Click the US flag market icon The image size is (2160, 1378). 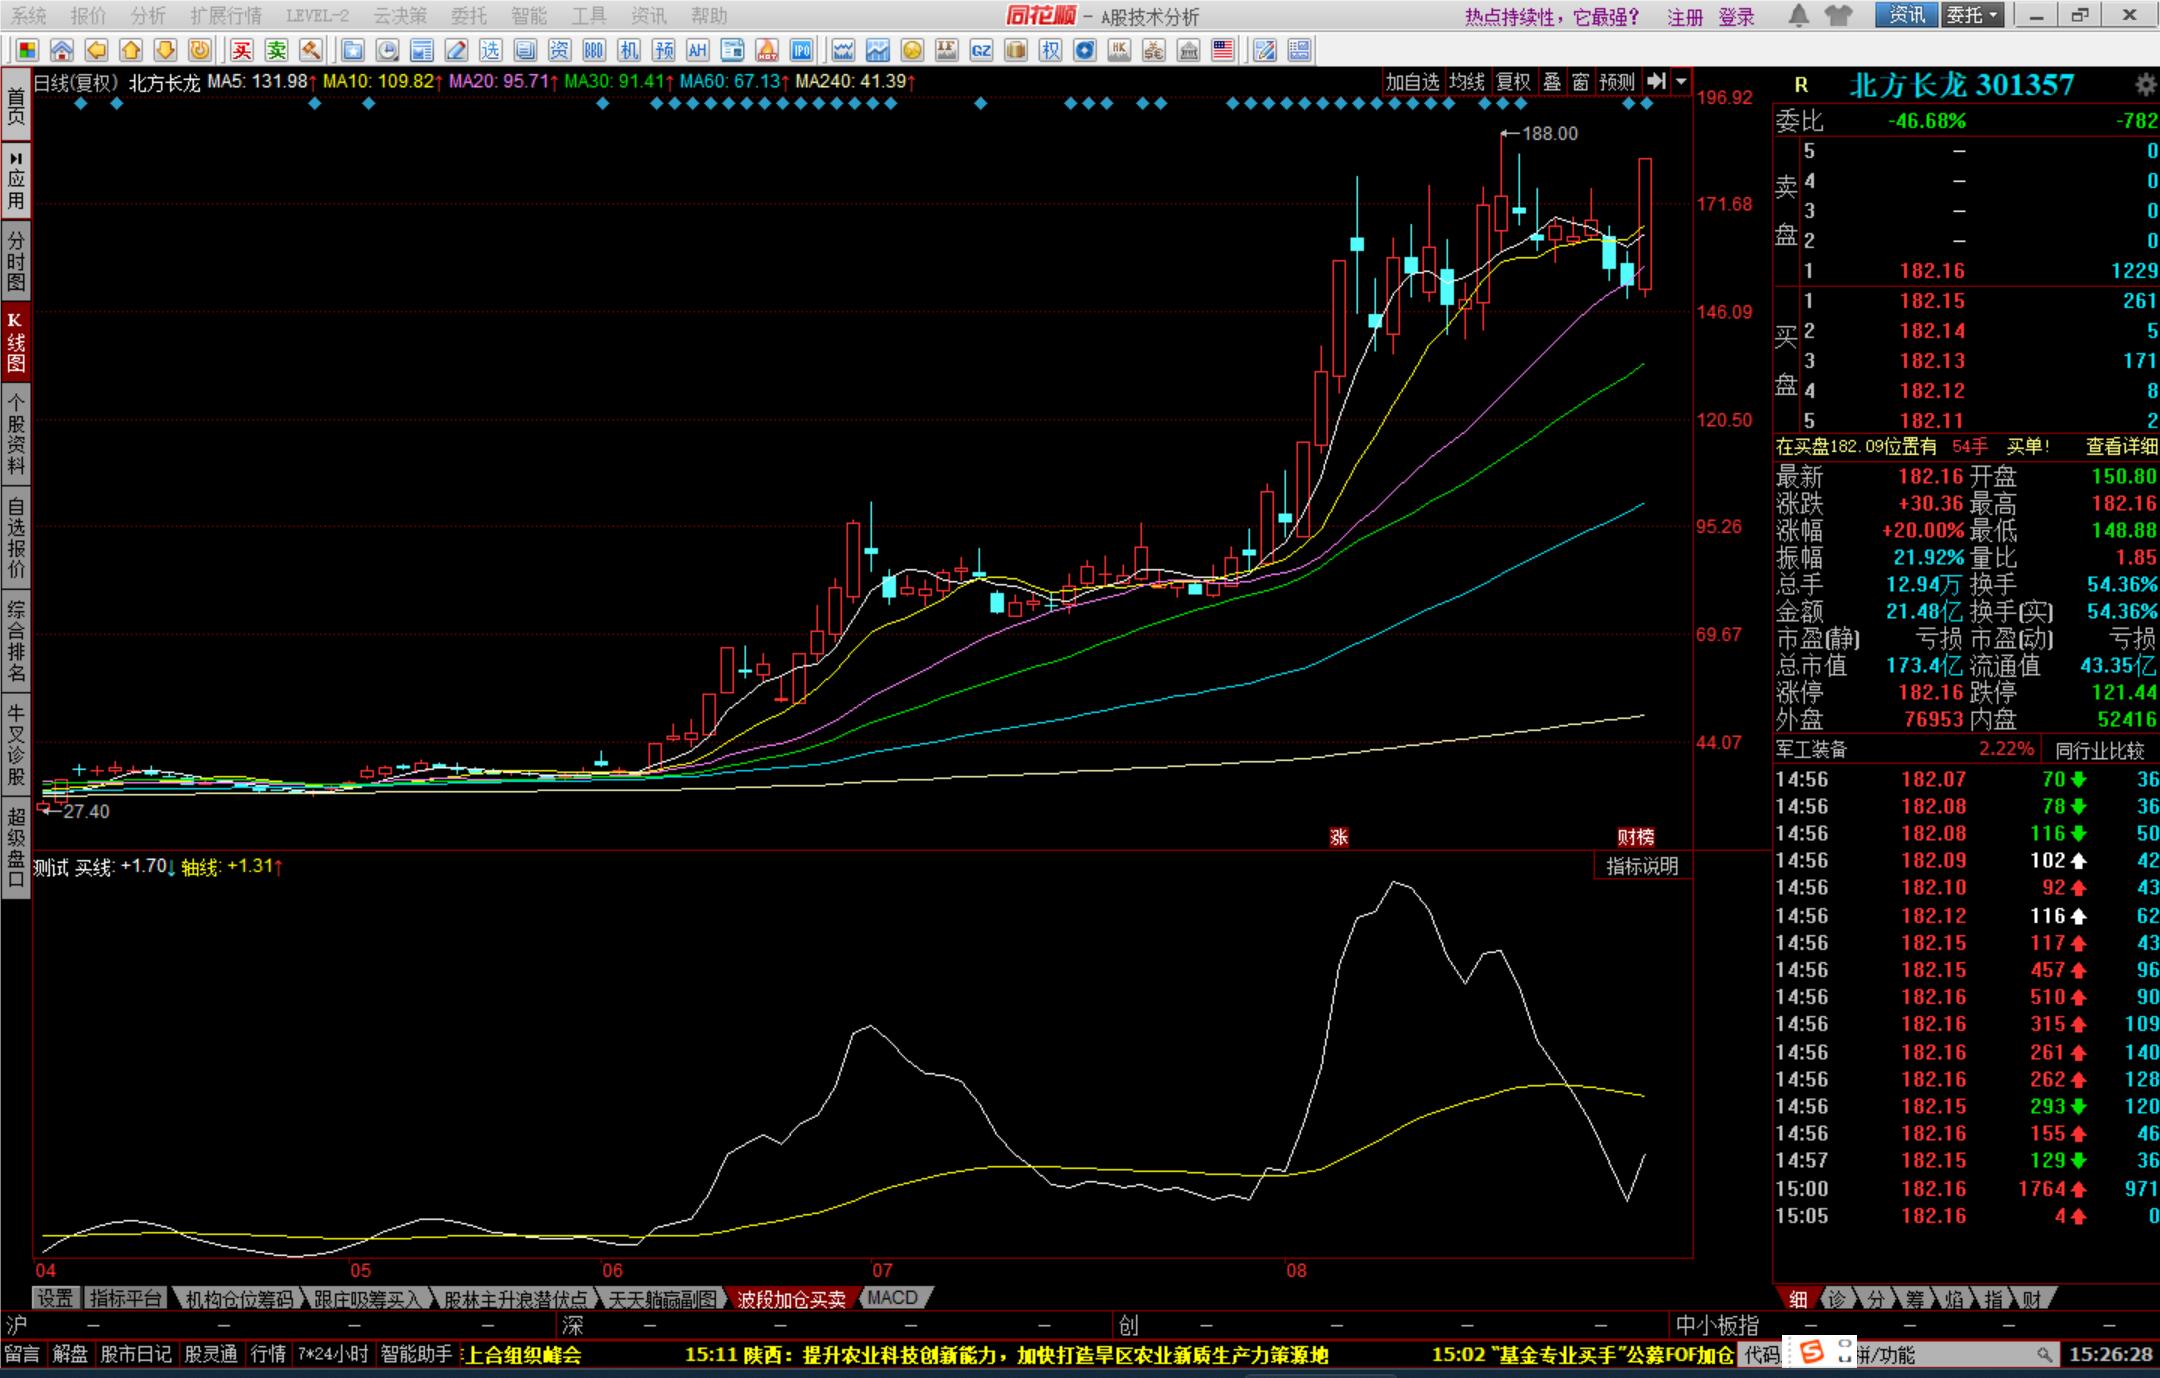pyautogui.click(x=1222, y=50)
